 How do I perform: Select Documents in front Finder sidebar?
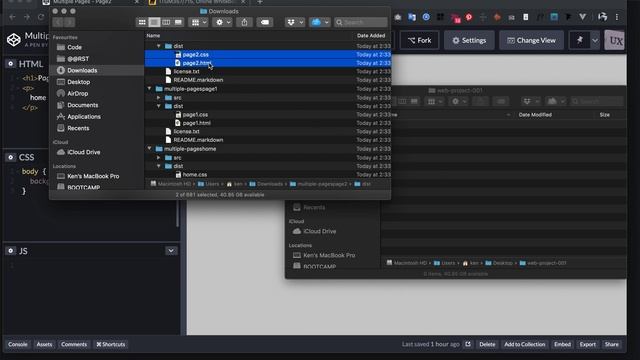(x=82, y=105)
